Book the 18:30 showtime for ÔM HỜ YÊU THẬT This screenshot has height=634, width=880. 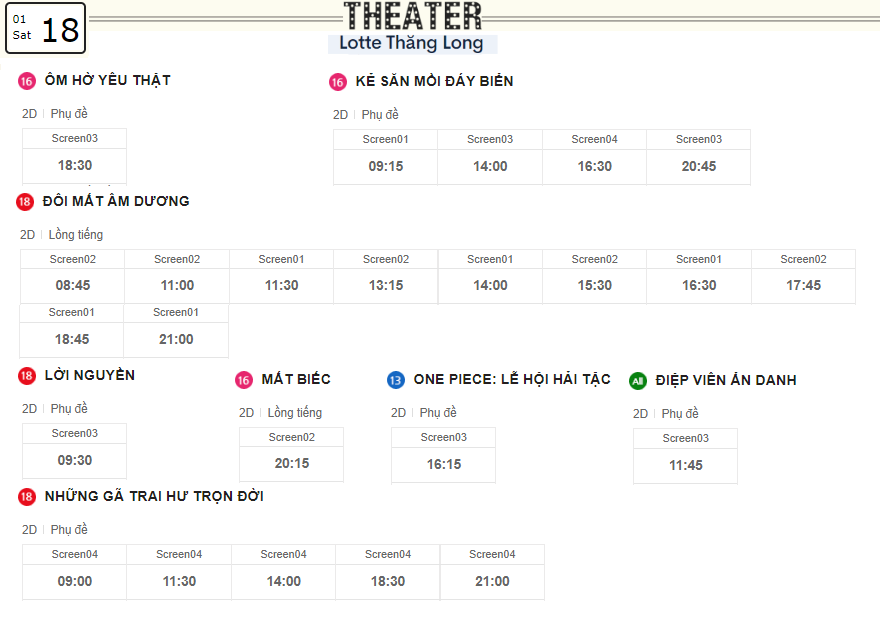(x=75, y=166)
